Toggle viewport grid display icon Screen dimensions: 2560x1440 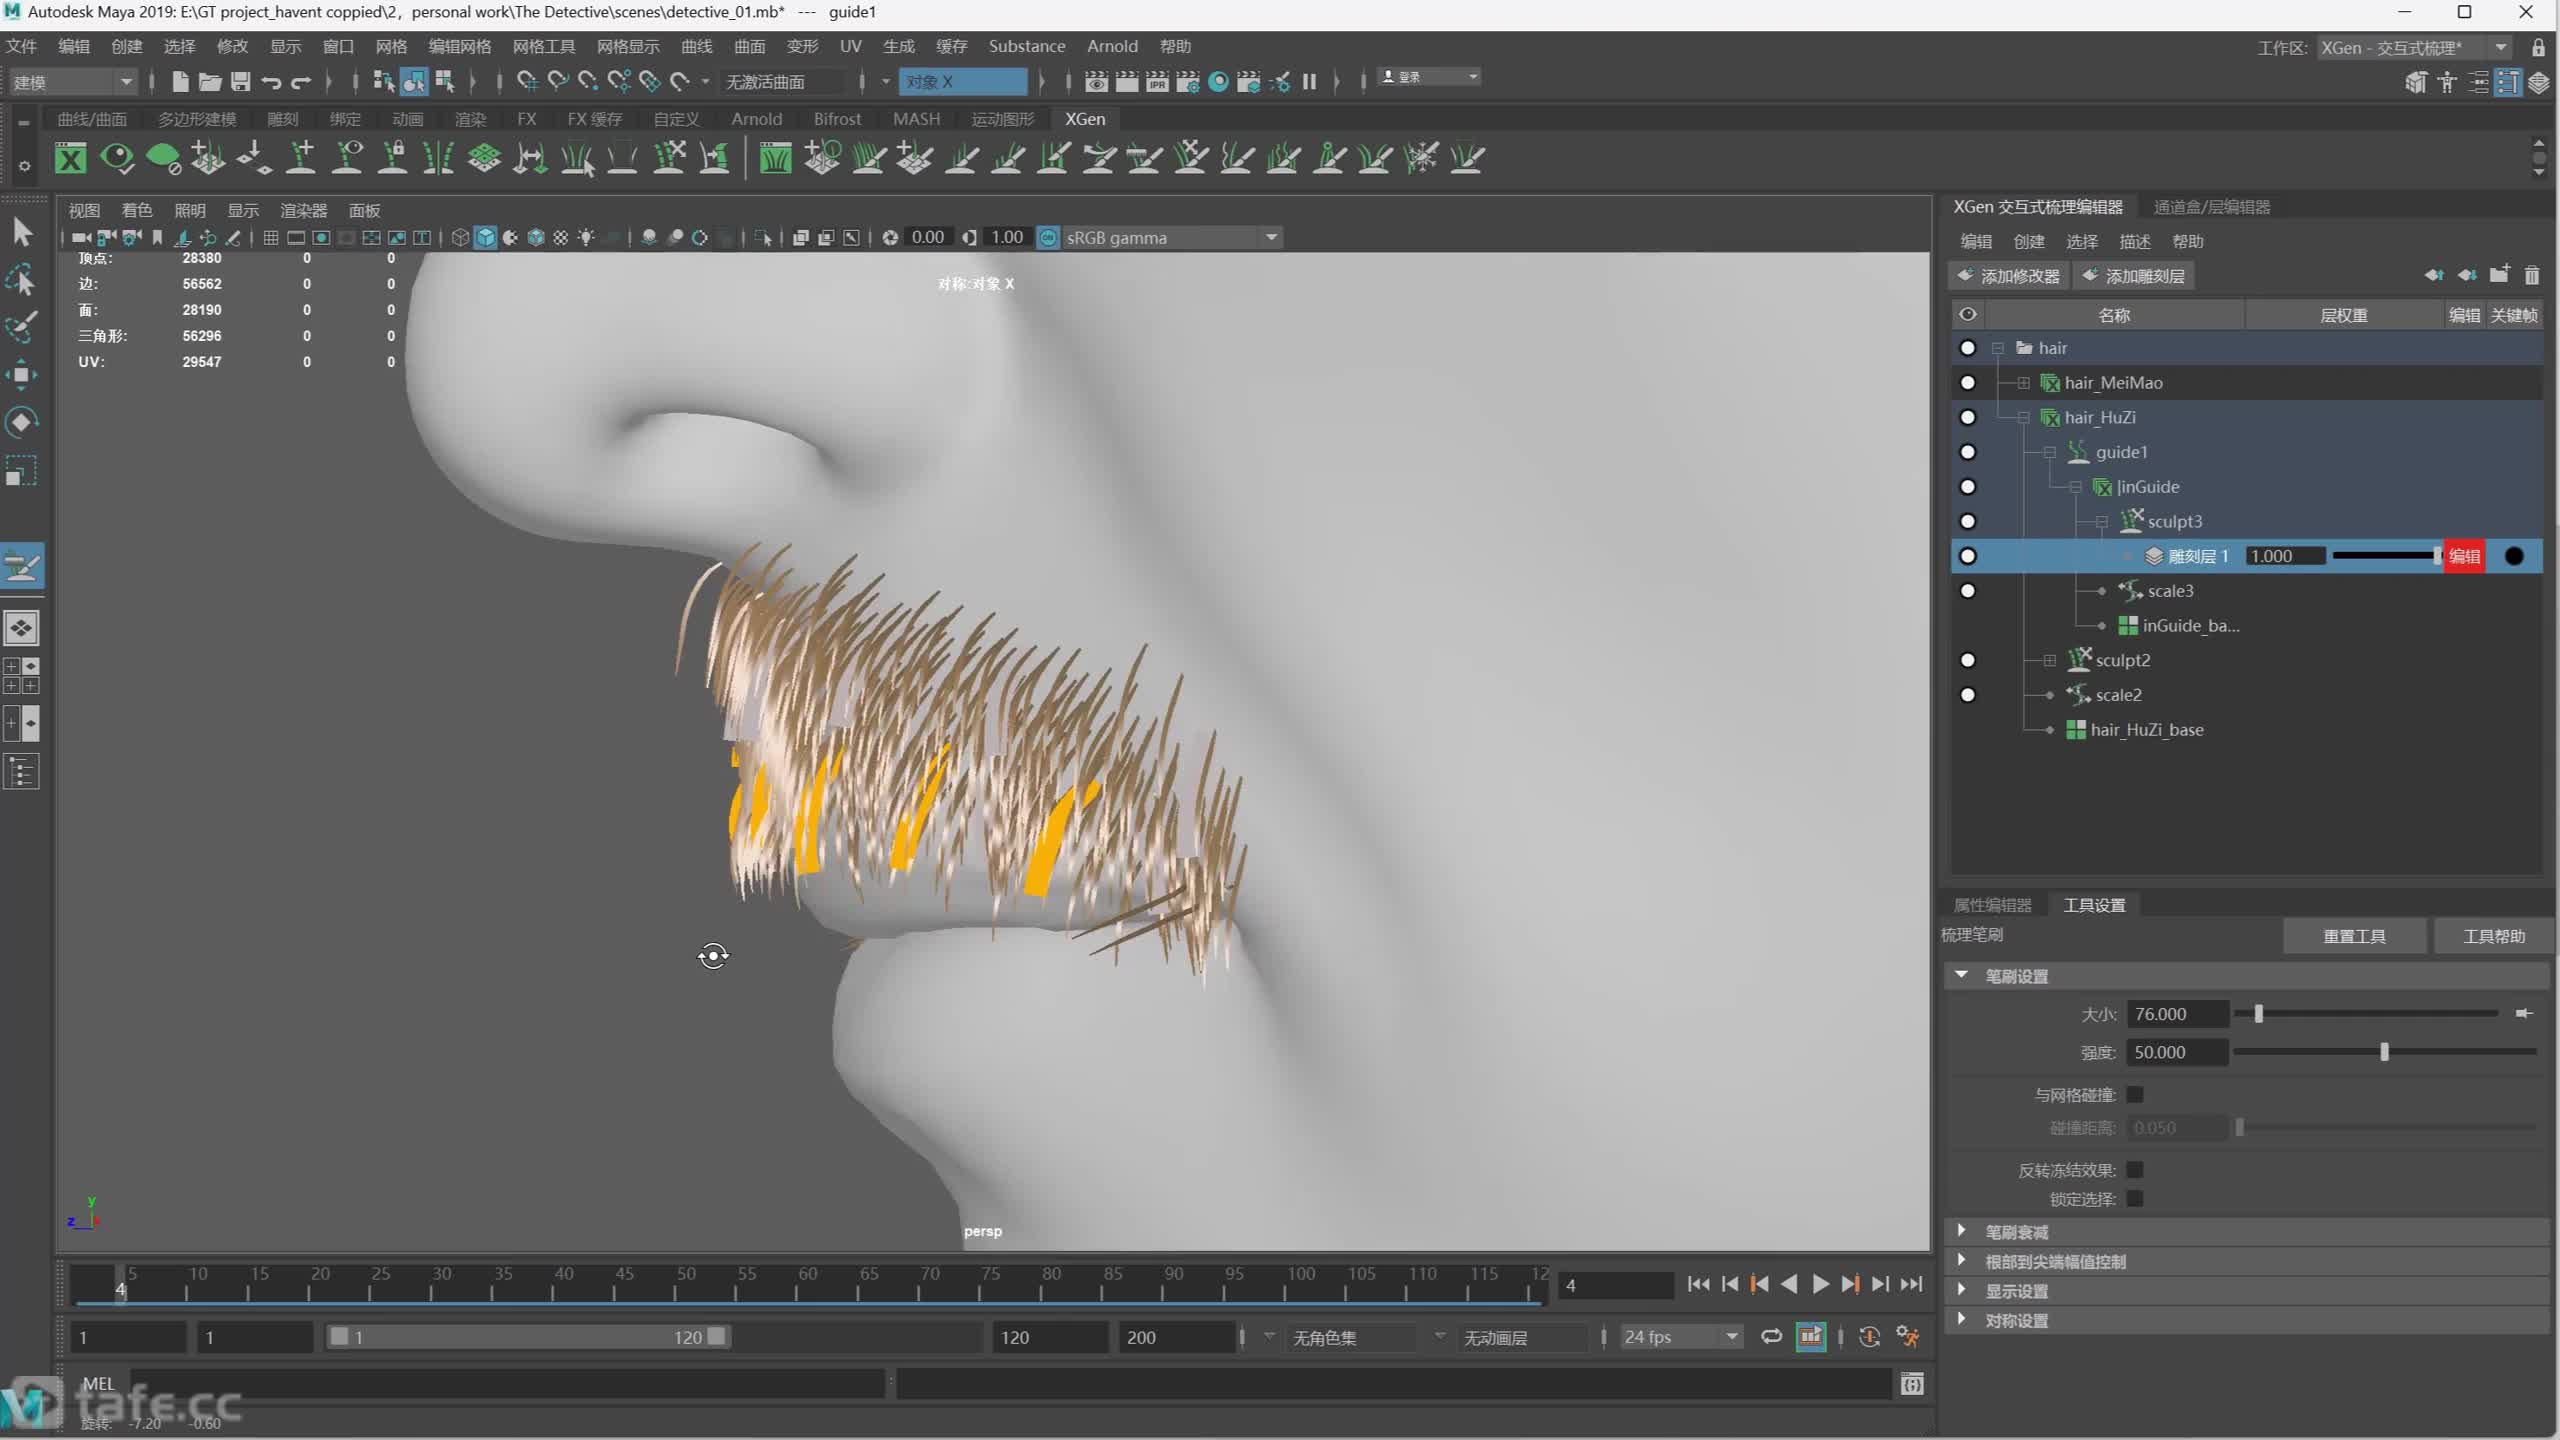(270, 237)
